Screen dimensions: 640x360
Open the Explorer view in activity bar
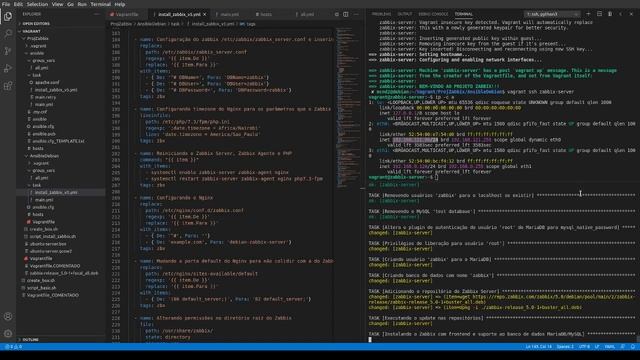pos(8,16)
